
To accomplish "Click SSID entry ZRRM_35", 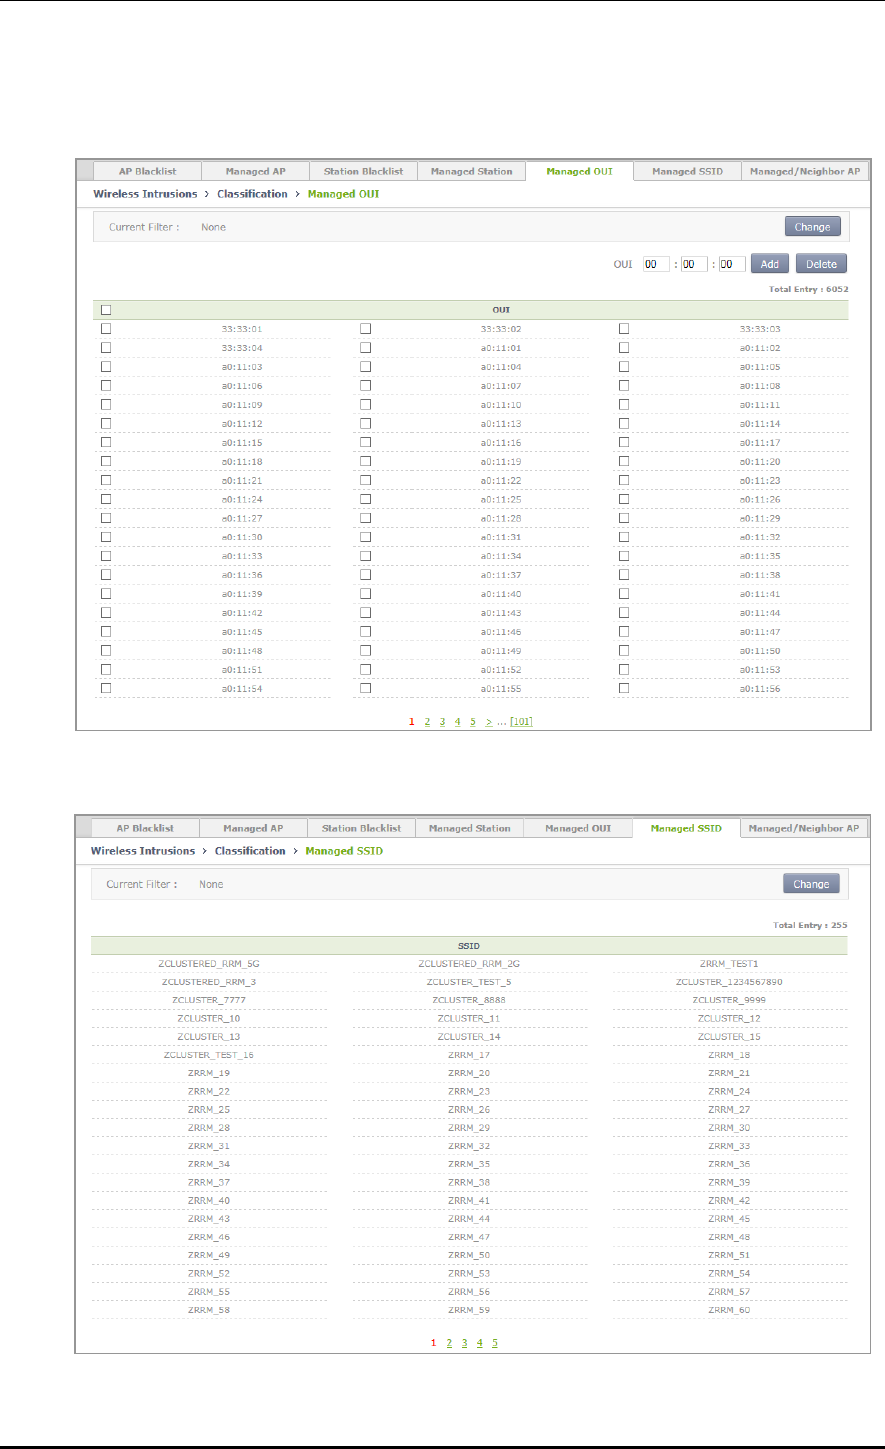I will pos(469,1164).
